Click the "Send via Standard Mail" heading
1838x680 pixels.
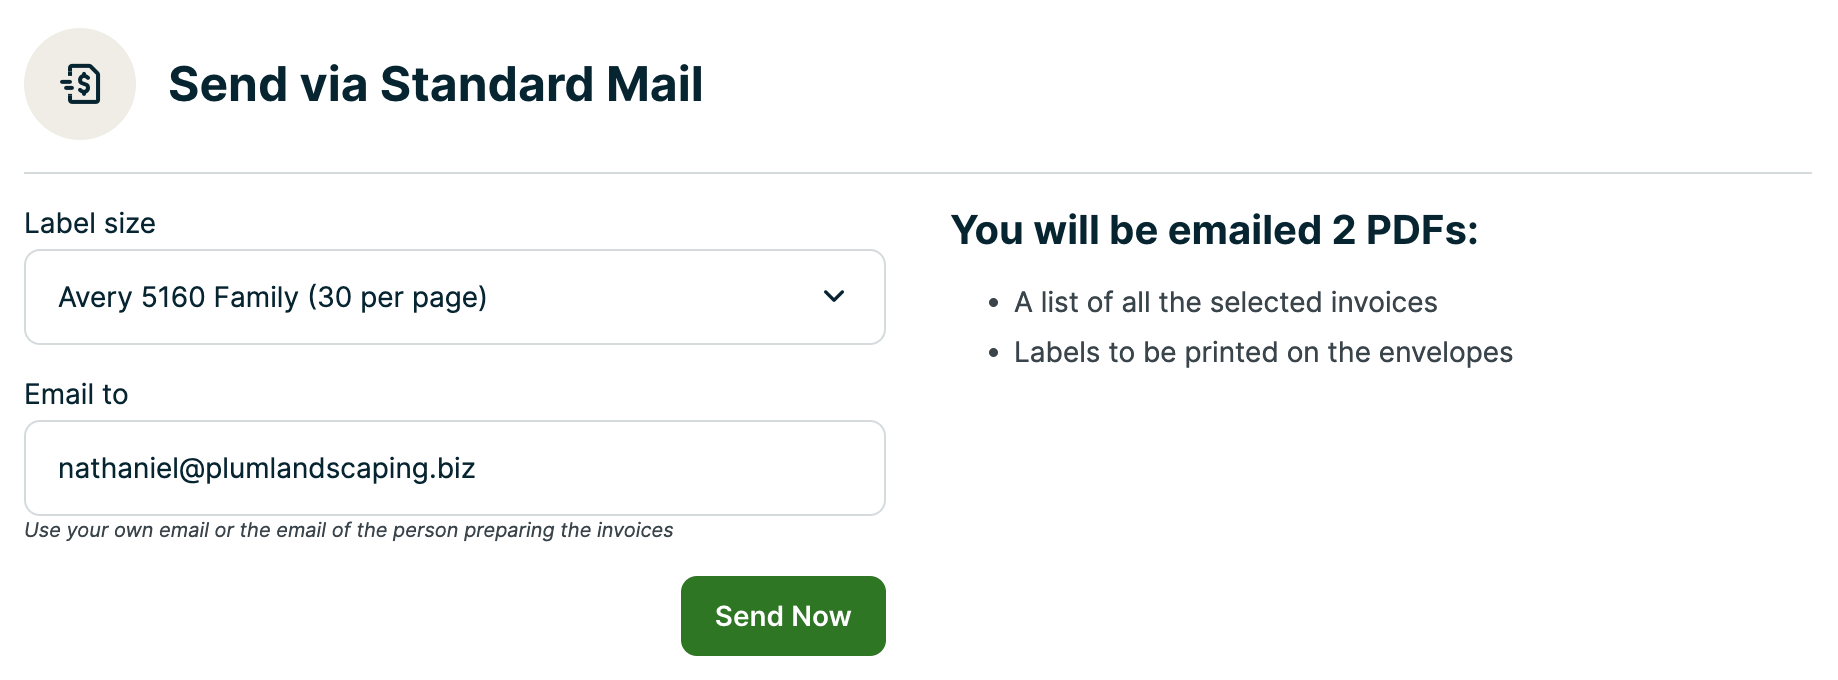click(435, 84)
